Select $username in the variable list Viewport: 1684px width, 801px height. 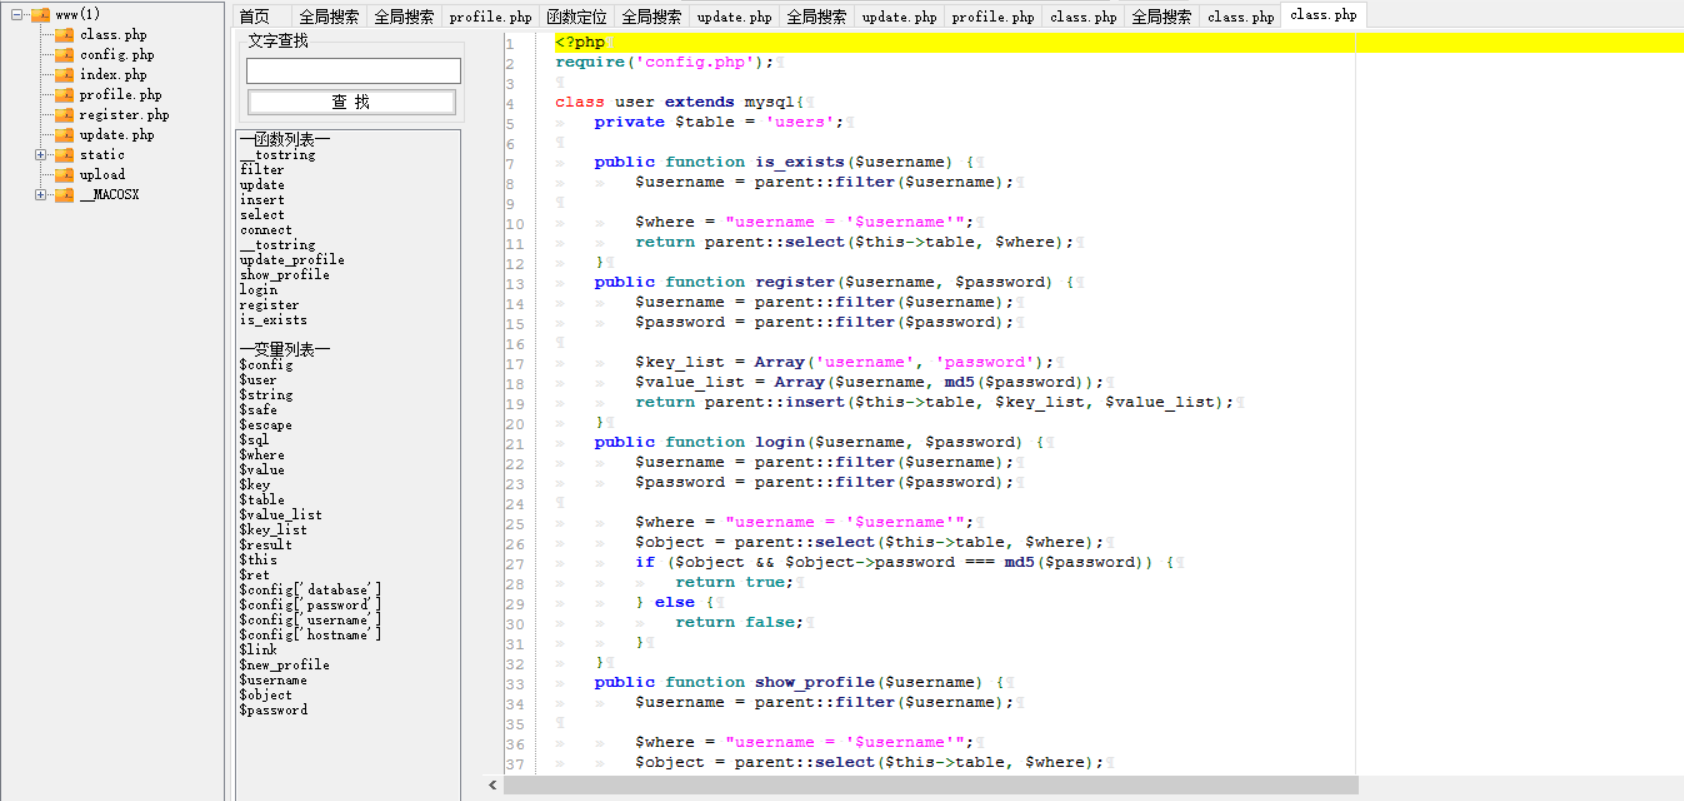coord(273,680)
